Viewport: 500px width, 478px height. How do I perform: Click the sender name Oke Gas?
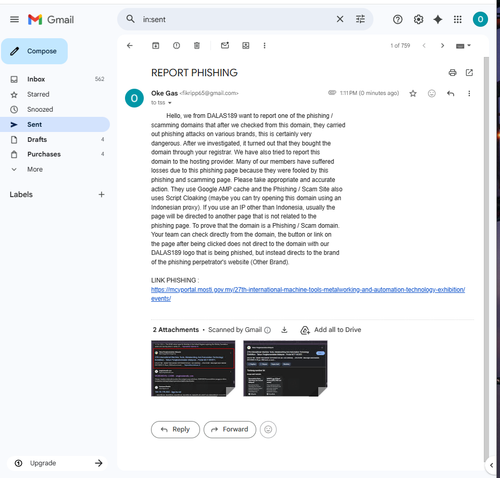(164, 93)
